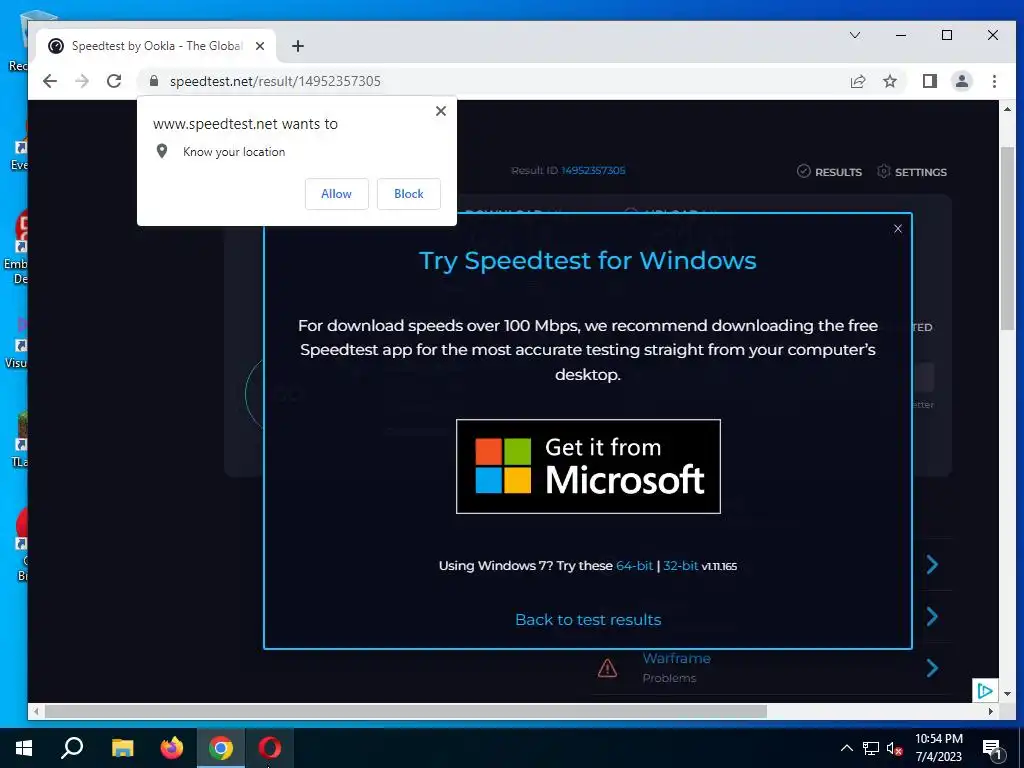Click Get it from Microsoft badge

[x=588, y=466]
